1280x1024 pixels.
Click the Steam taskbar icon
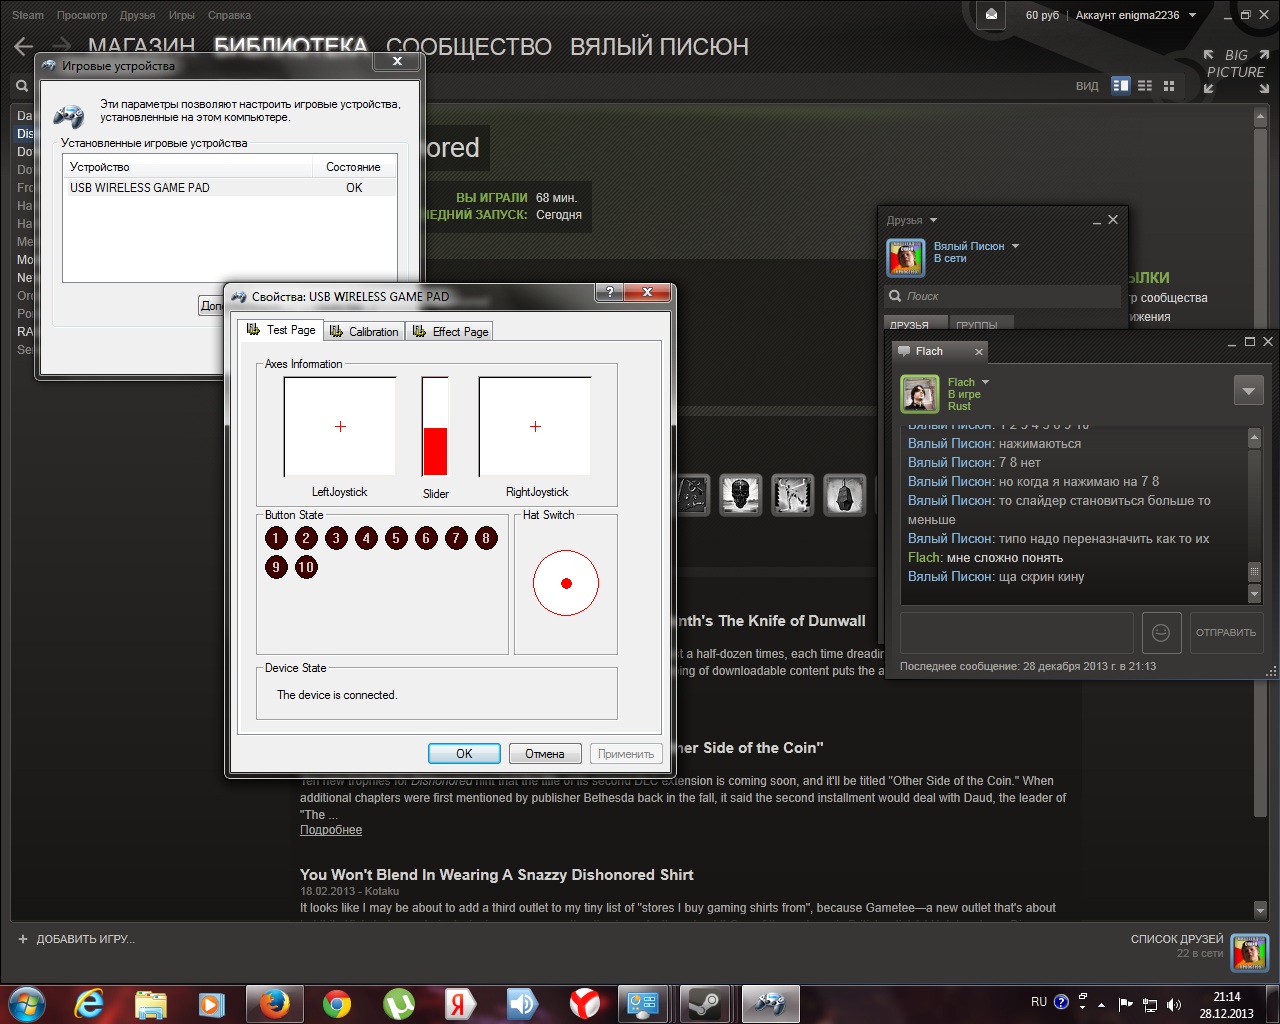coord(707,1003)
